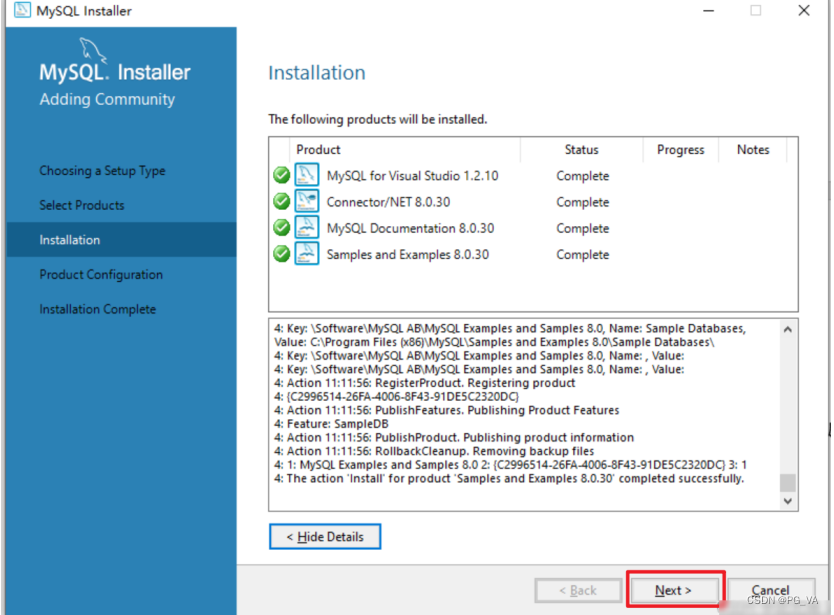
Task: Click green check beside MySQL for Visual Studio
Action: click(281, 175)
